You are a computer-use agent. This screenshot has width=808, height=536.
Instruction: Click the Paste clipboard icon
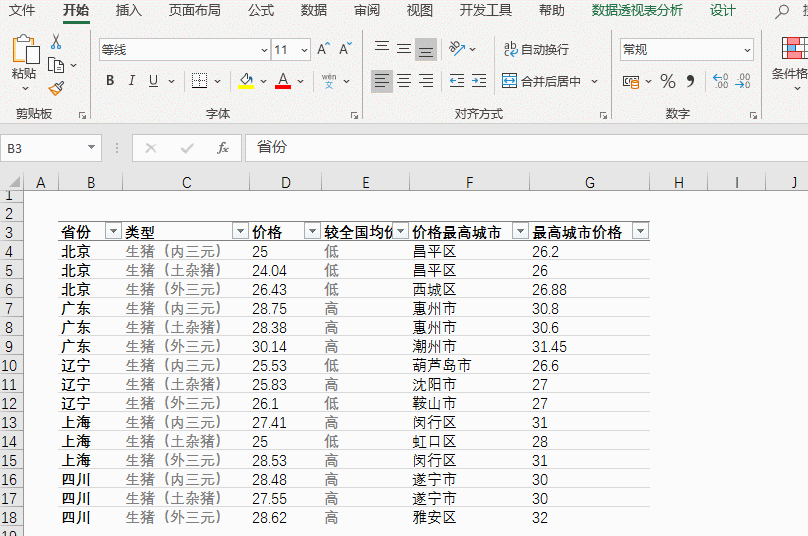[x=25, y=50]
